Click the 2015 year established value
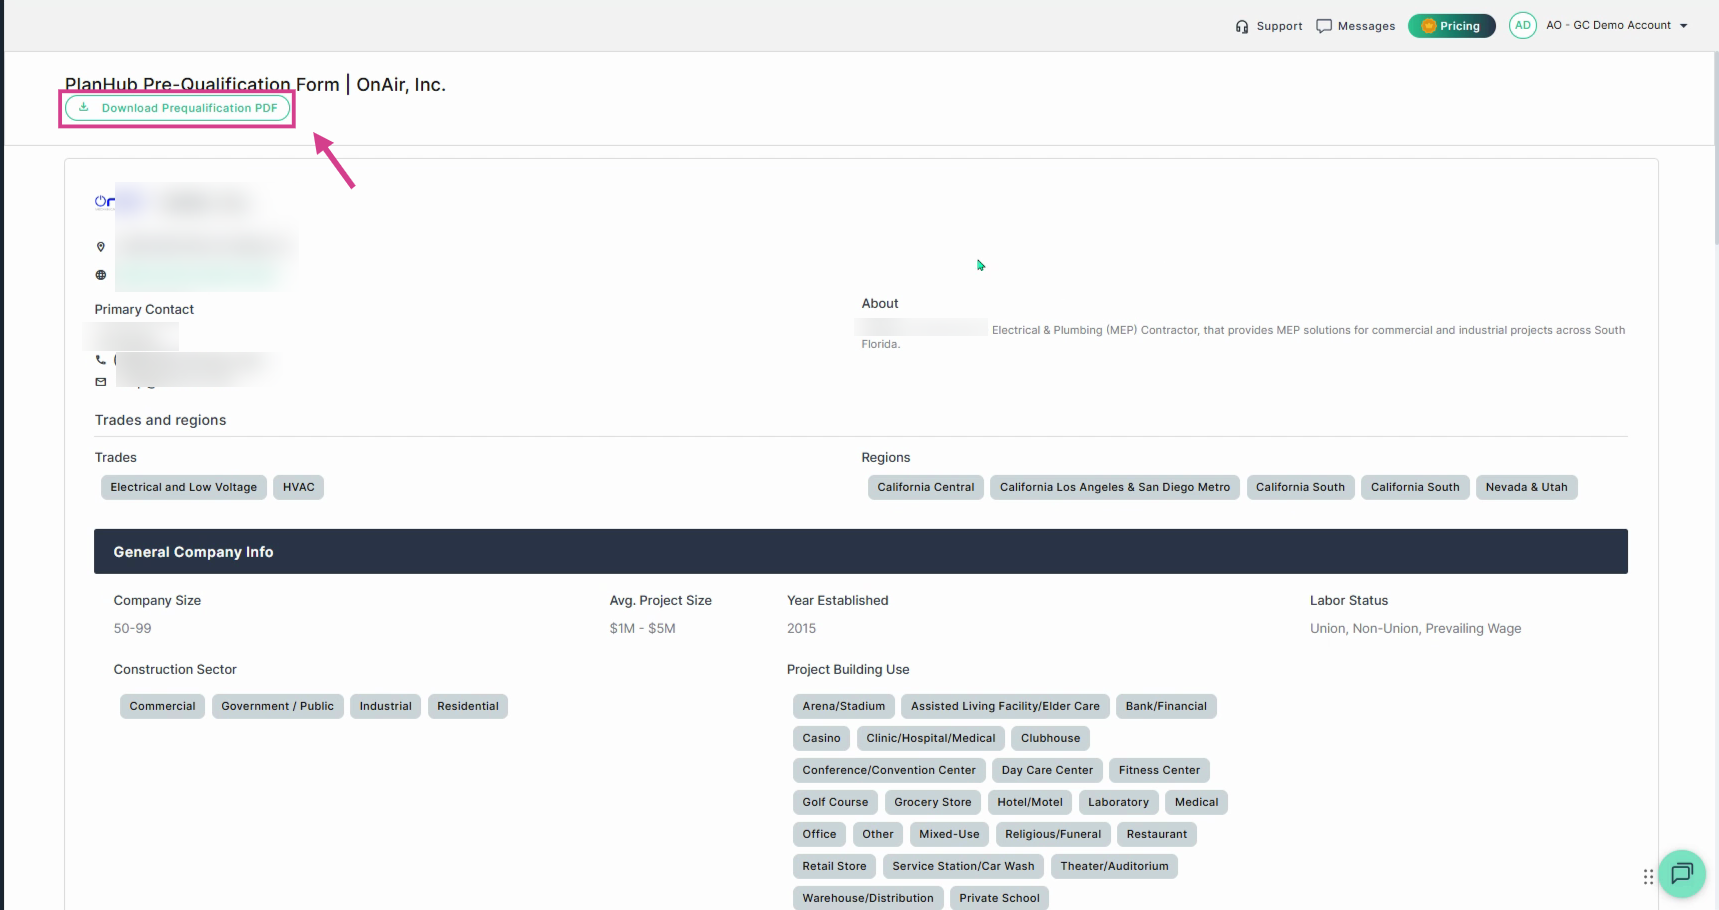The width and height of the screenshot is (1719, 910). point(801,628)
